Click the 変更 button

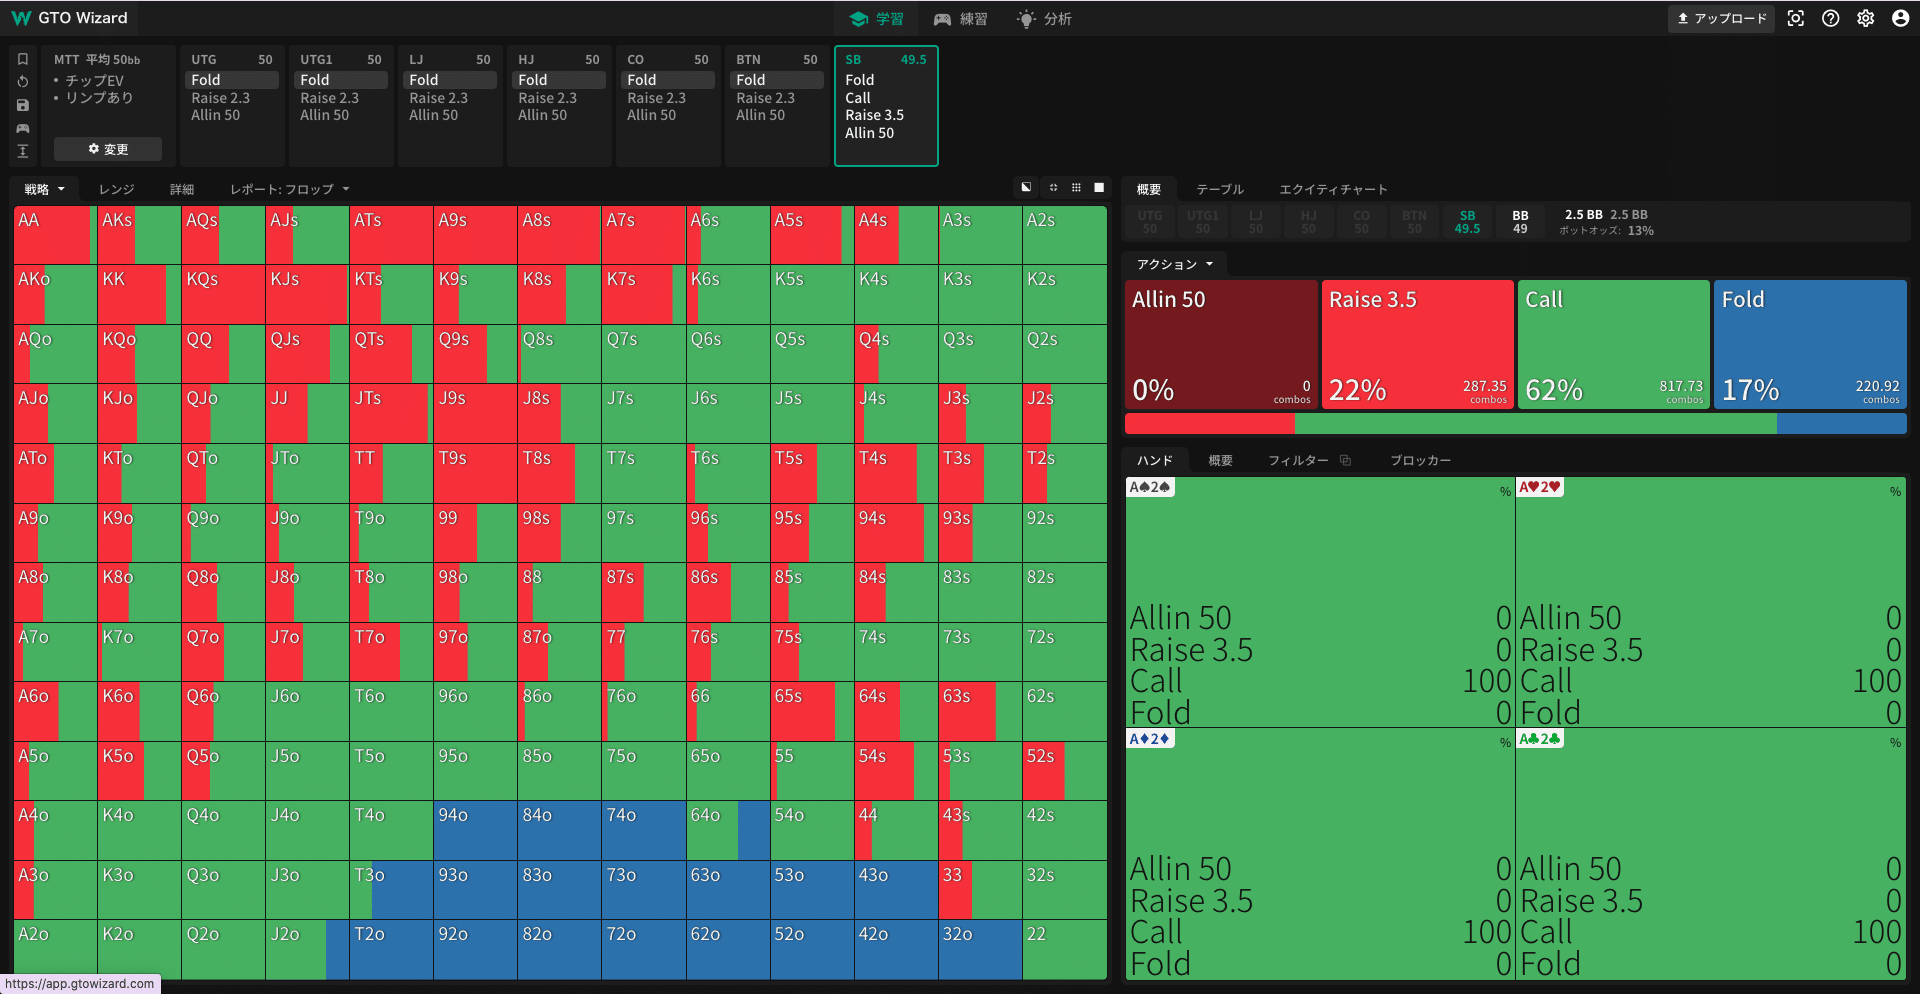pyautogui.click(x=108, y=149)
